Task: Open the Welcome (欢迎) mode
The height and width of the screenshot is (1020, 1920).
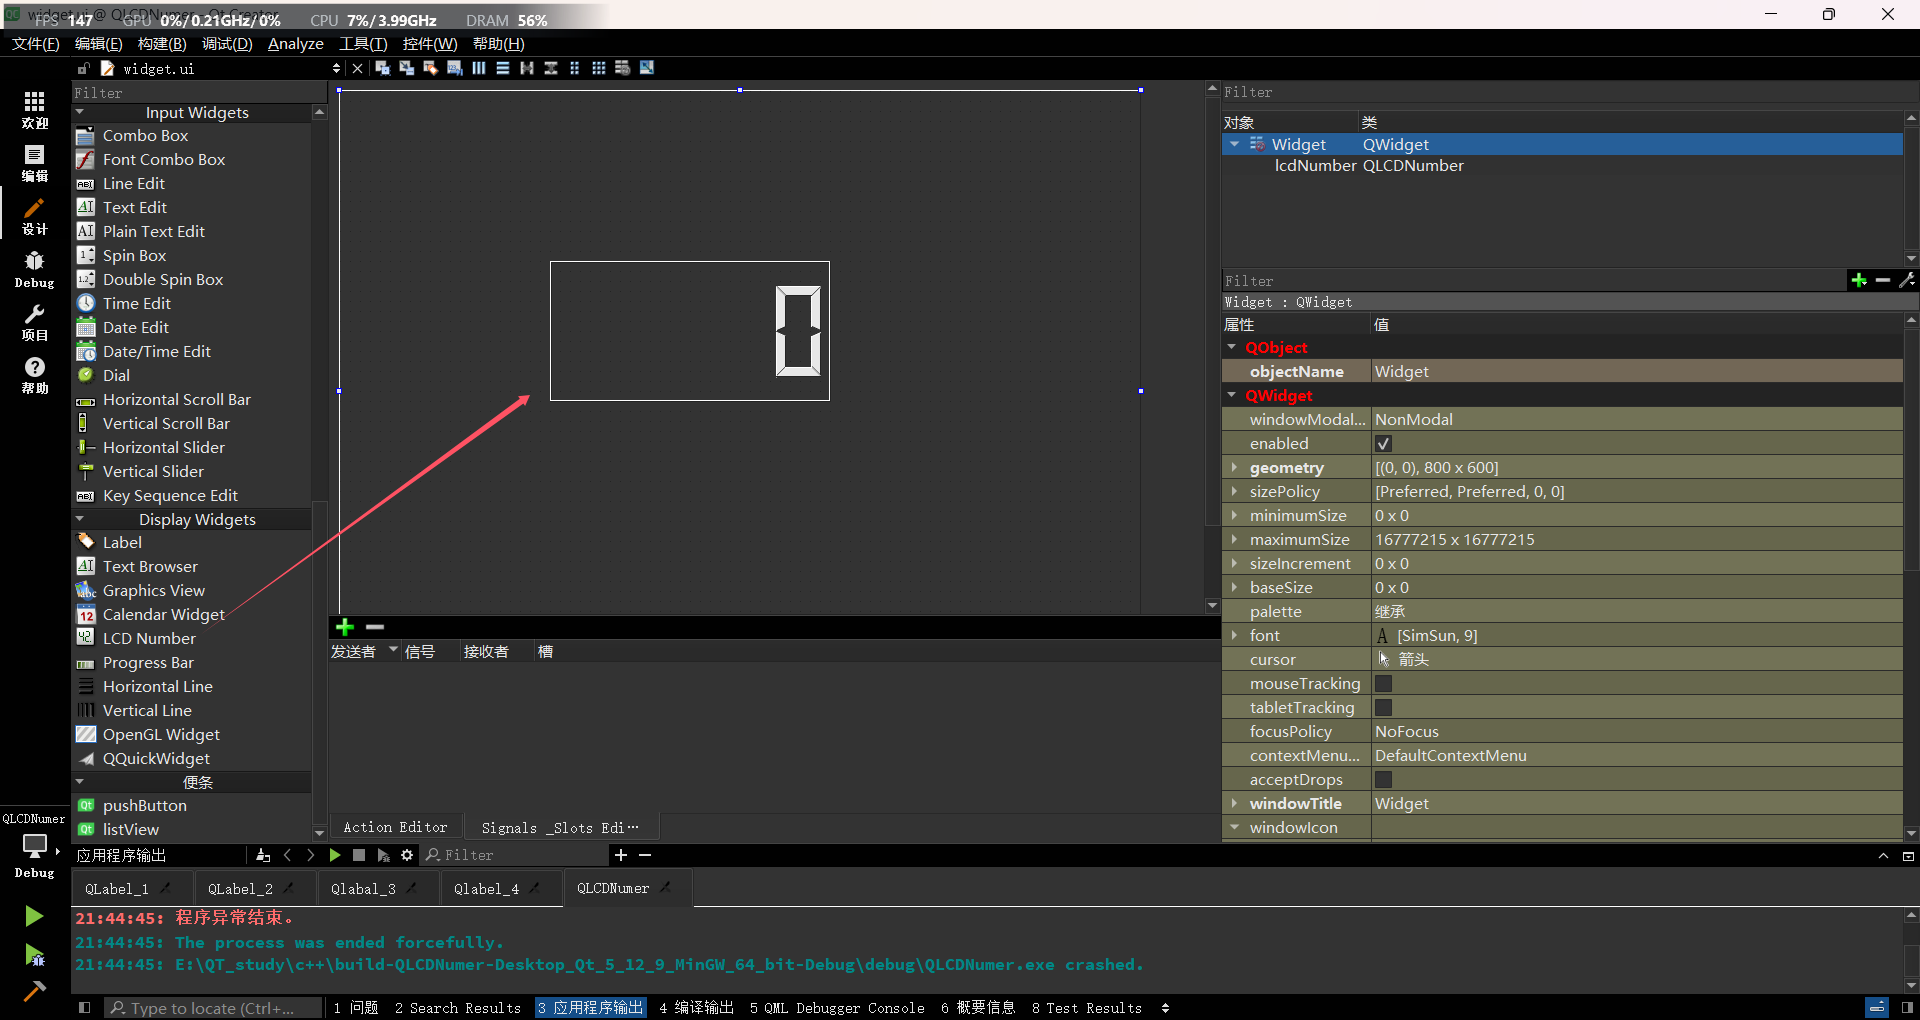Action: point(34,110)
